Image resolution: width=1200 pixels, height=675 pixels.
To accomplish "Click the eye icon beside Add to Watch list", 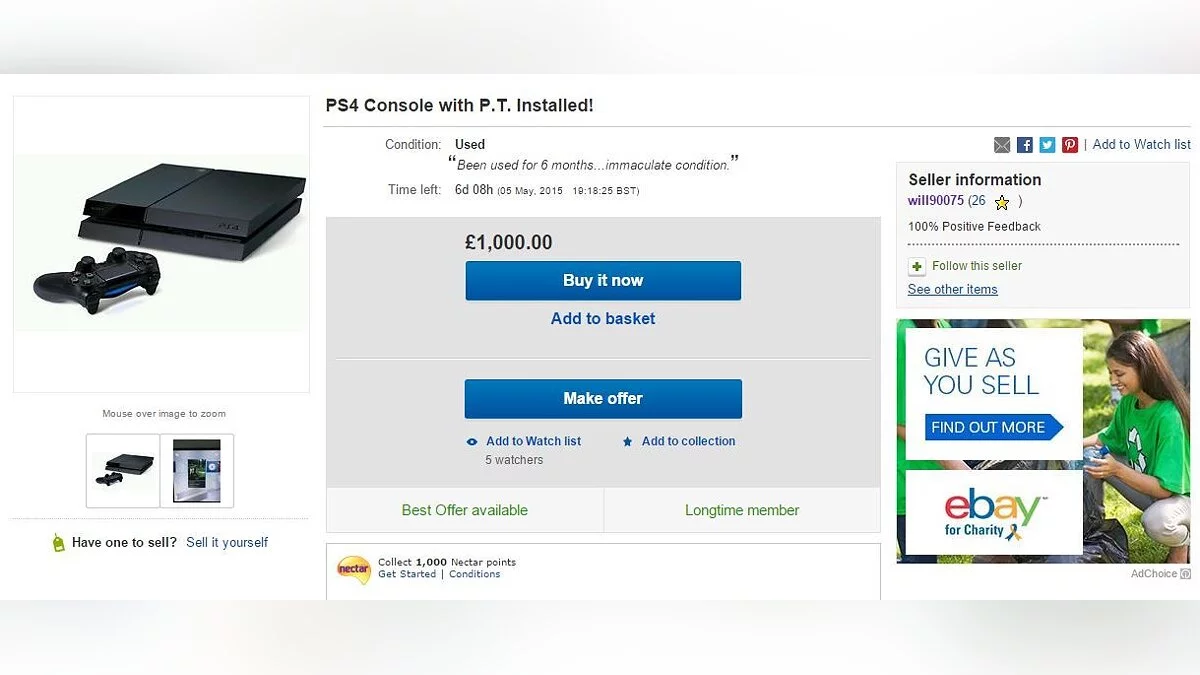I will click(x=472, y=442).
